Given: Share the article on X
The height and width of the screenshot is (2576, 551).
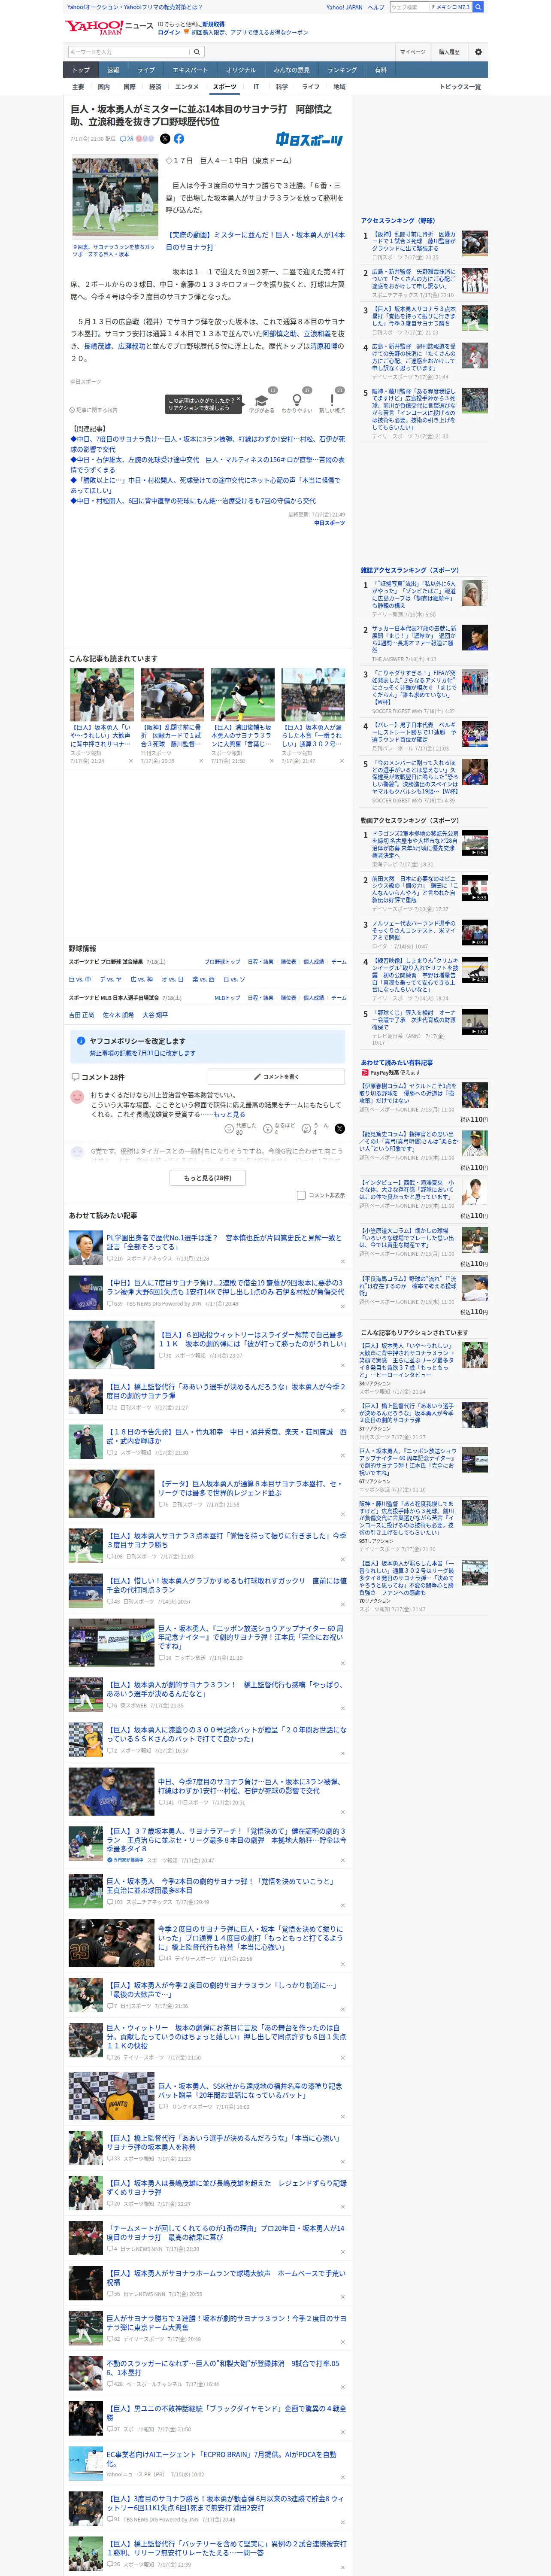Looking at the screenshot, I should click(165, 139).
